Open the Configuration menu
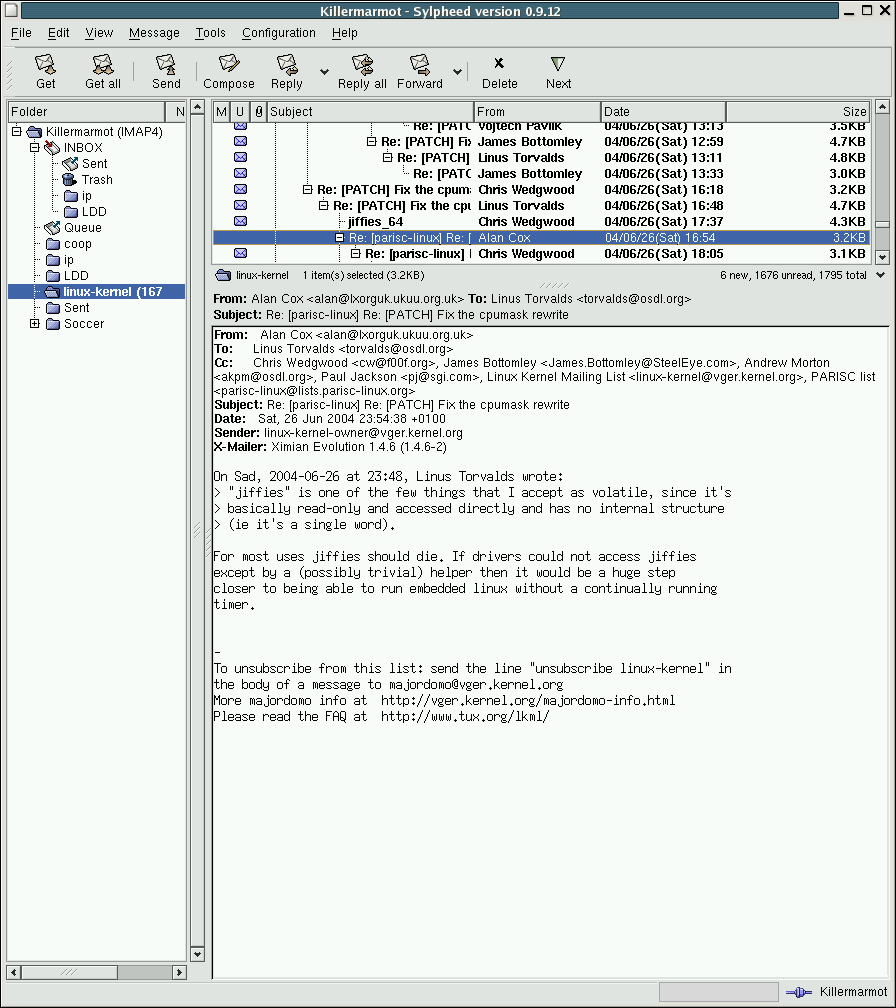 pyautogui.click(x=278, y=33)
